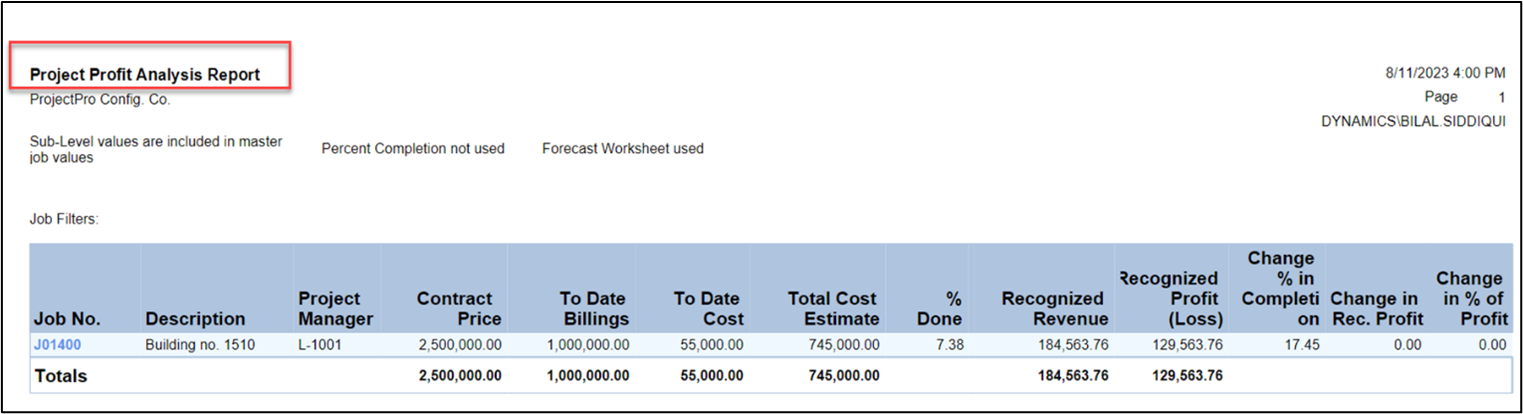Select the Project Manager column header

[x=335, y=309]
